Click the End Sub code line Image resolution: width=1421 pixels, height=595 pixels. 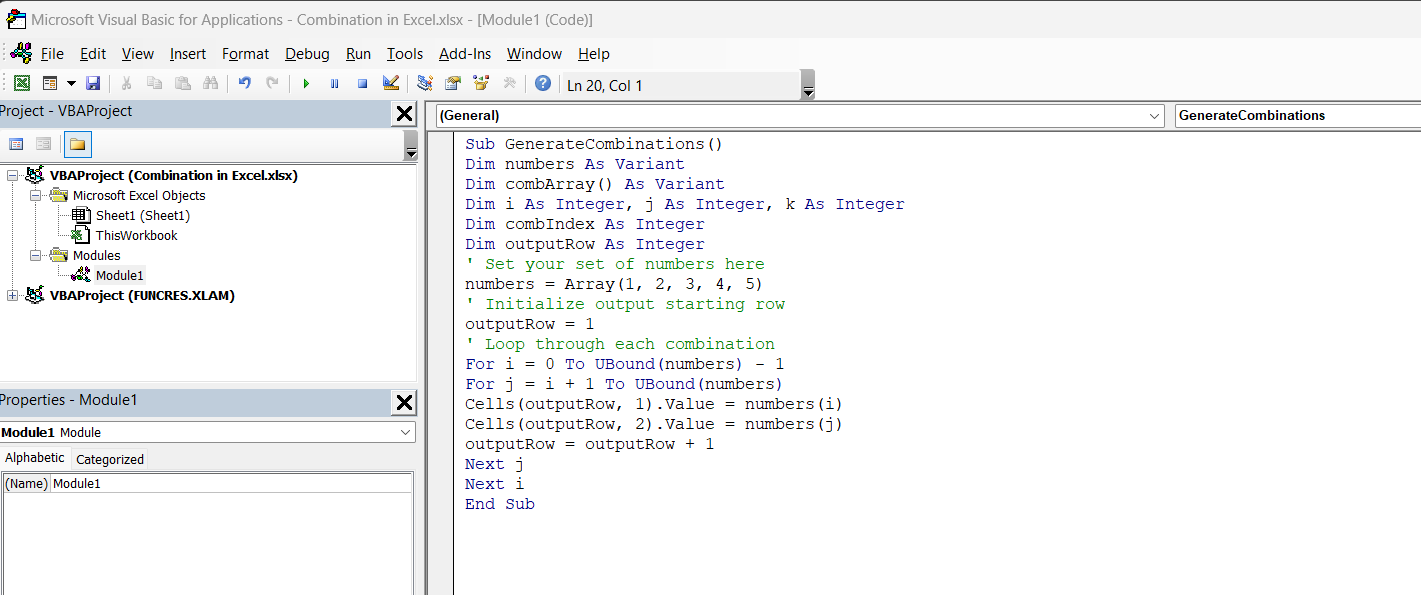click(x=500, y=504)
